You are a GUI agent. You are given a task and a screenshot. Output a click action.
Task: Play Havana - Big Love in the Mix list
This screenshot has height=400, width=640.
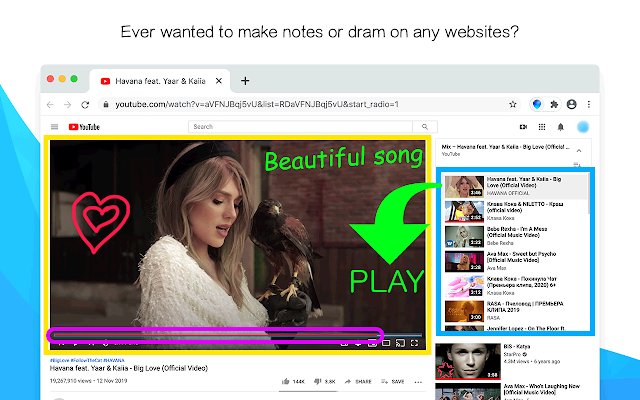click(516, 186)
